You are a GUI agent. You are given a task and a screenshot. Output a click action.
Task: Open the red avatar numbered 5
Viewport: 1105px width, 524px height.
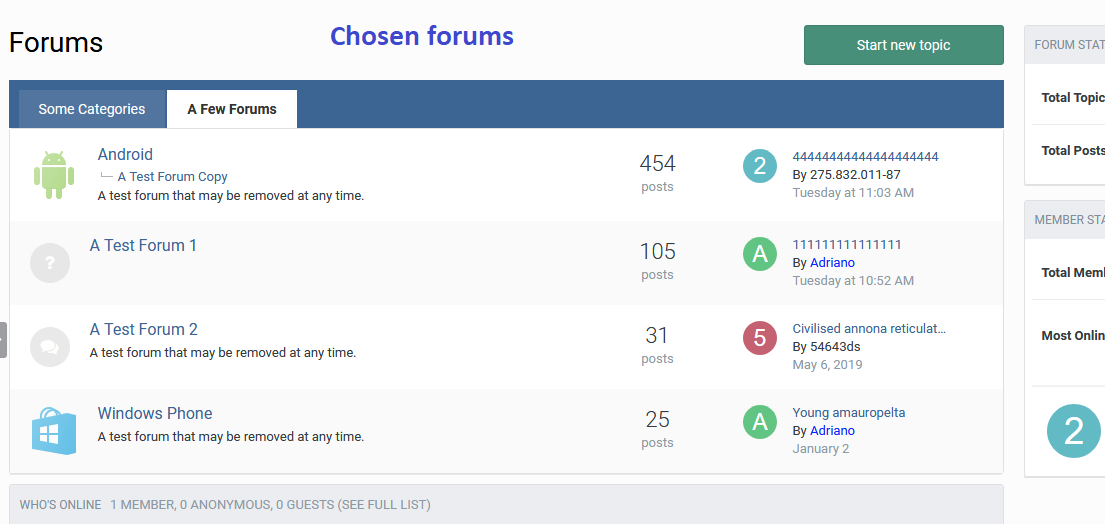coord(760,338)
